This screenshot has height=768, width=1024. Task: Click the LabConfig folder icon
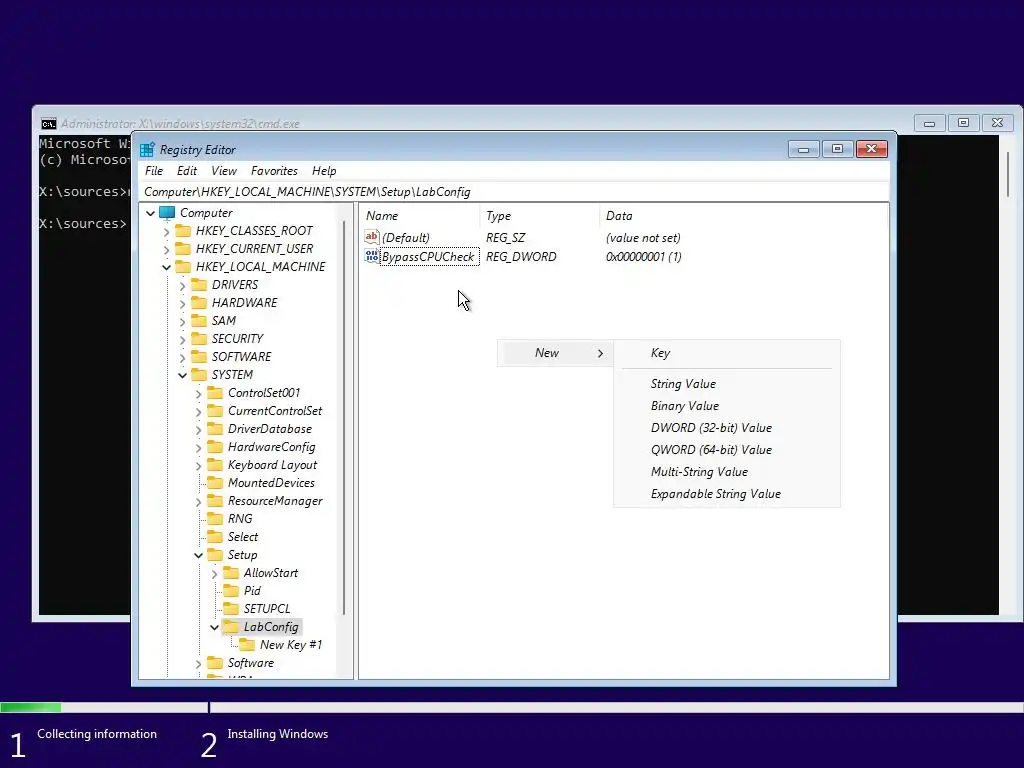point(231,627)
